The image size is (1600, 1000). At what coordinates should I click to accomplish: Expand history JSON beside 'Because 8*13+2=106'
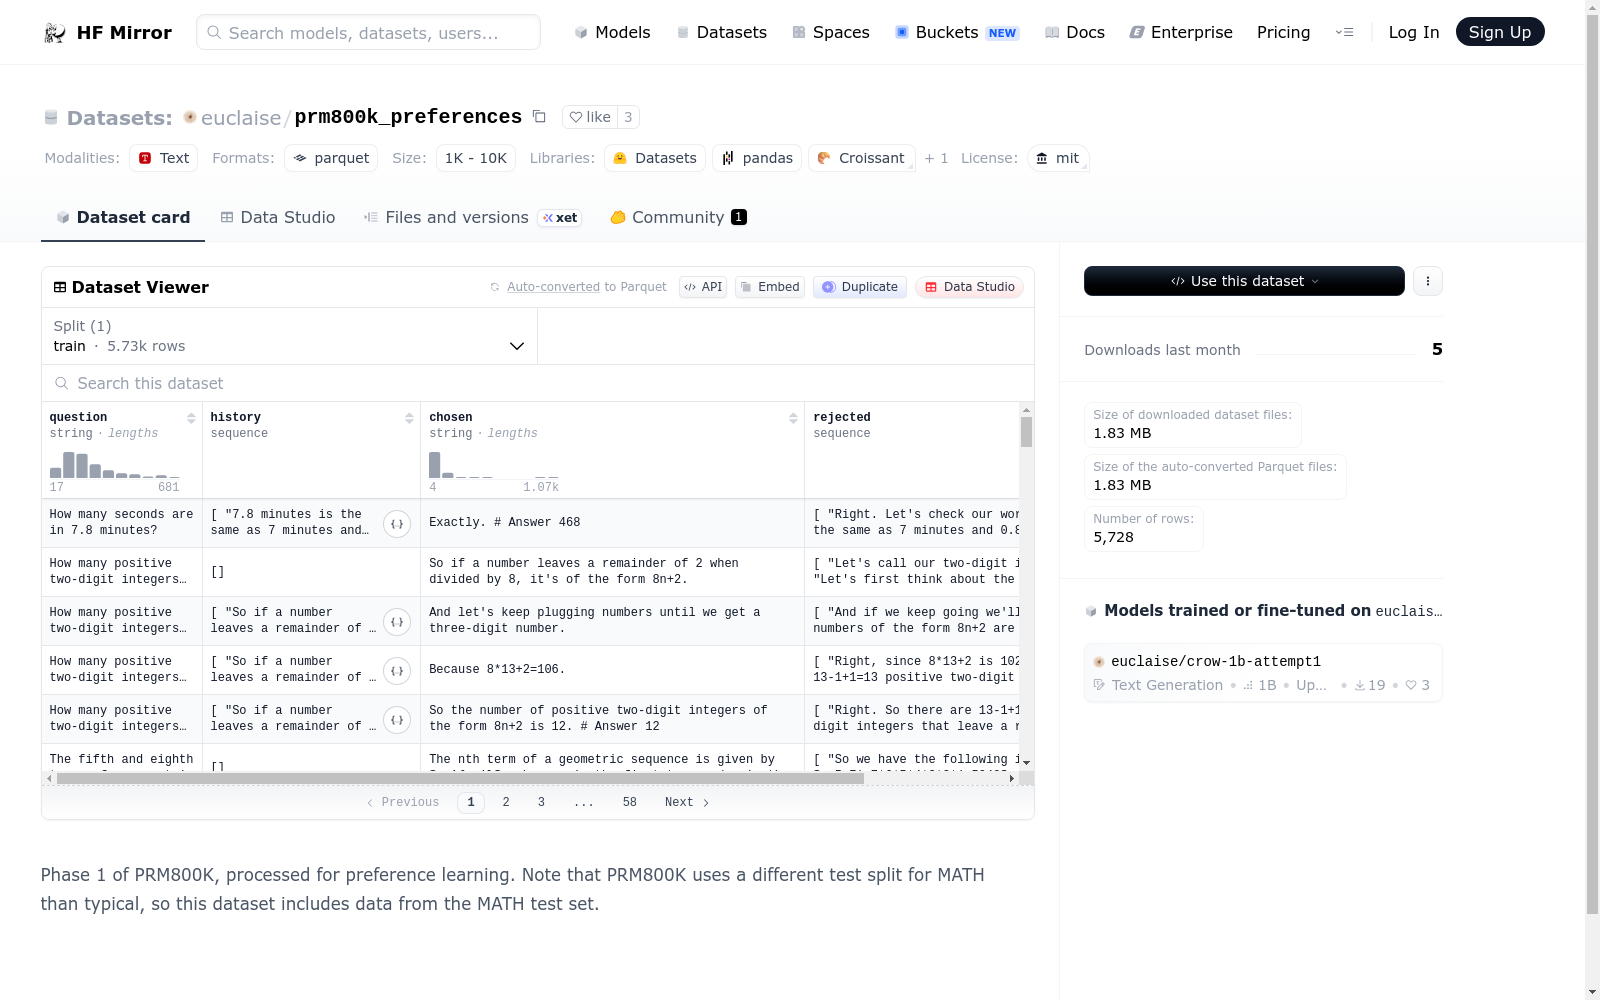coord(397,671)
